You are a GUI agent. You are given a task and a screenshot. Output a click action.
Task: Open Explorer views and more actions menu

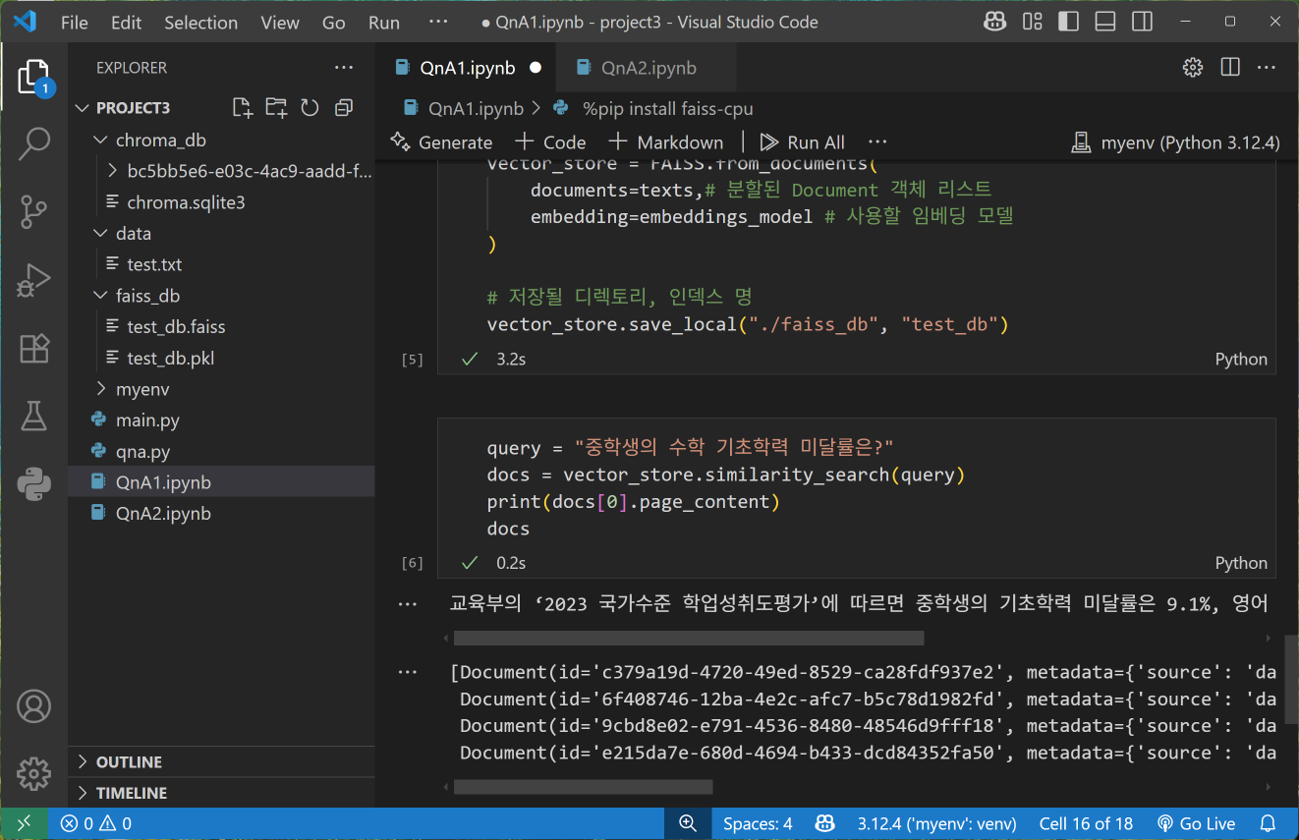click(x=344, y=68)
